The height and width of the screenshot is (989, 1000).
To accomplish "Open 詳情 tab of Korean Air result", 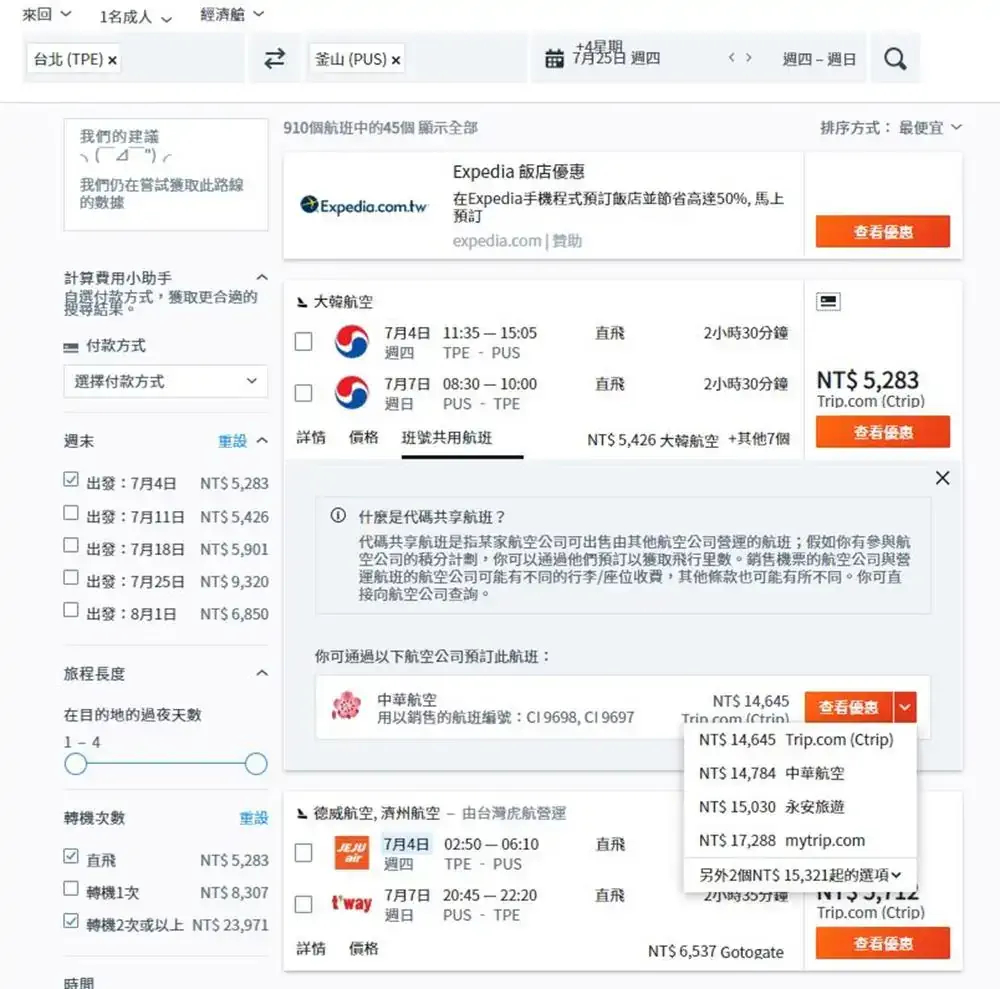I will 311,437.
